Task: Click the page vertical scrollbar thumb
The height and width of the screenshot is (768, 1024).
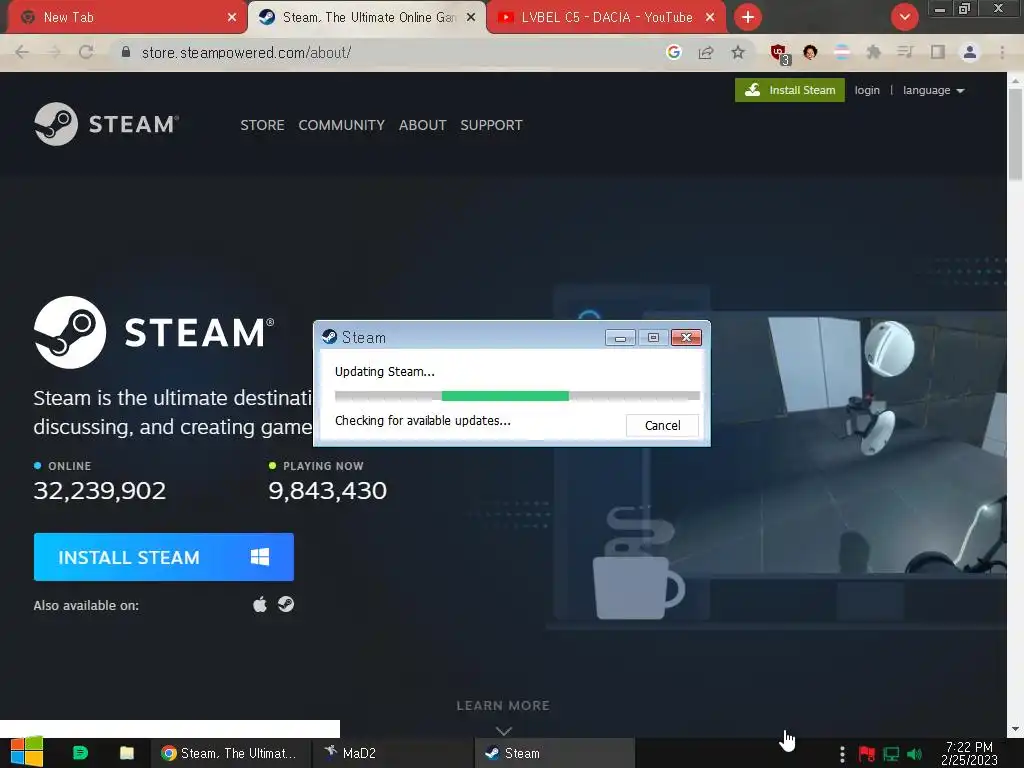Action: point(1015,134)
